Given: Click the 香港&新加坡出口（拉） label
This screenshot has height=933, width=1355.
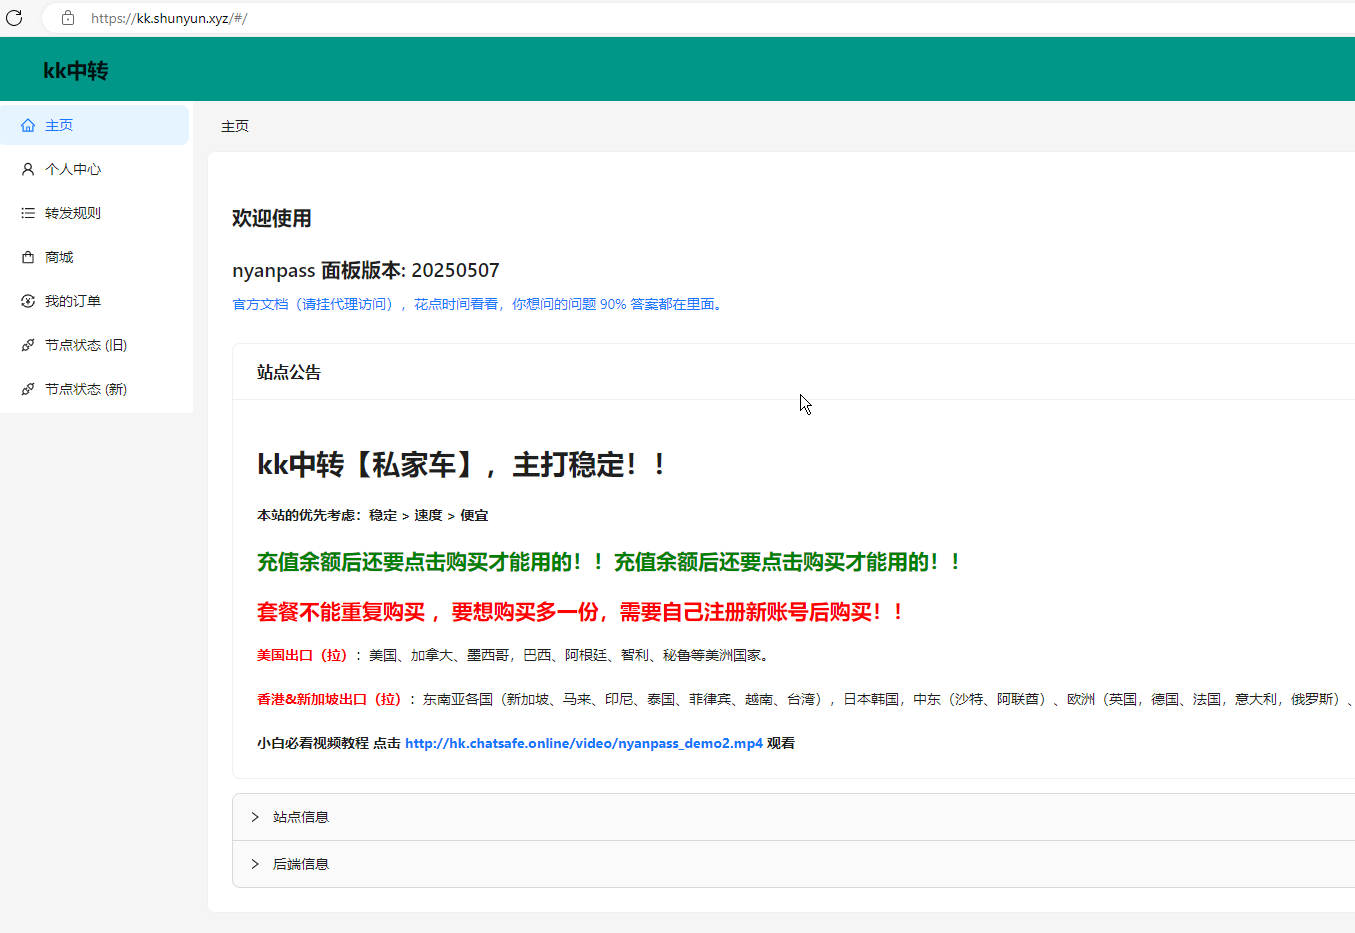Looking at the screenshot, I should (329, 699).
